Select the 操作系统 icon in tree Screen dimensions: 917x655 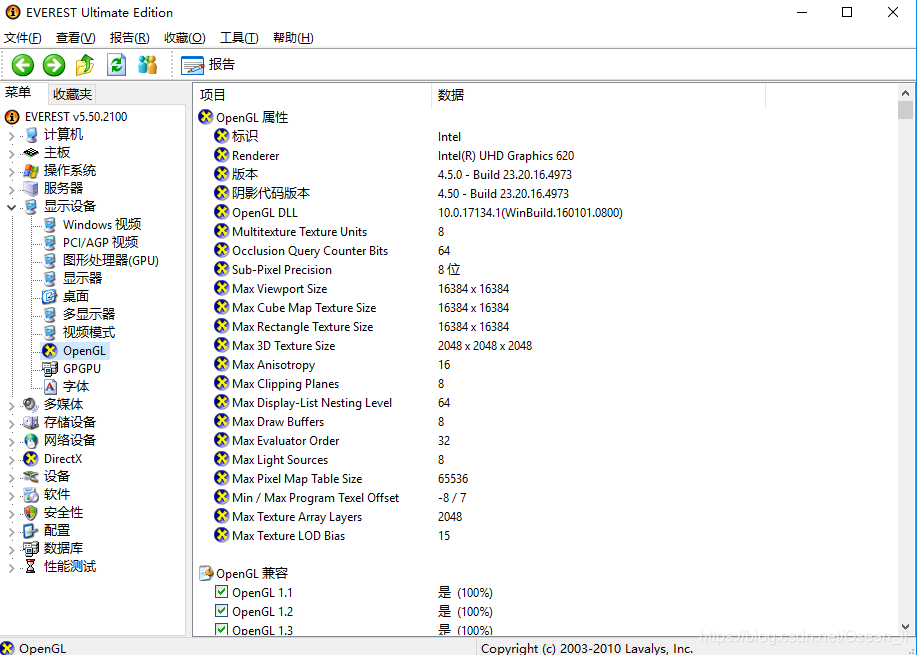[x=31, y=171]
